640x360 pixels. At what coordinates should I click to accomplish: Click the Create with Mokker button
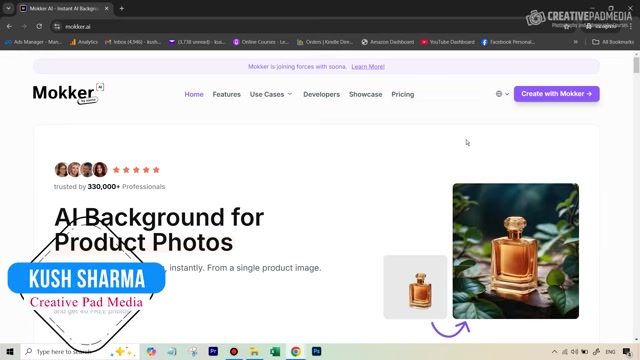coord(557,94)
